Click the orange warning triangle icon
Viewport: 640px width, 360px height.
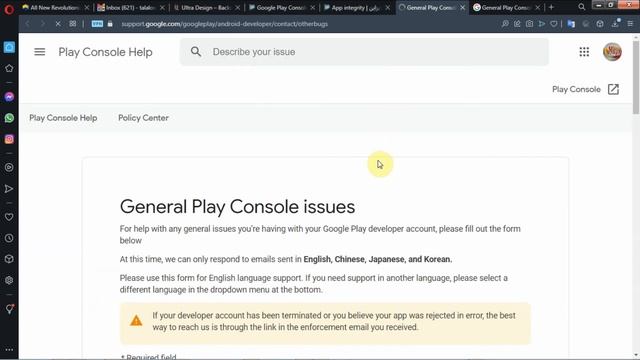(136, 321)
